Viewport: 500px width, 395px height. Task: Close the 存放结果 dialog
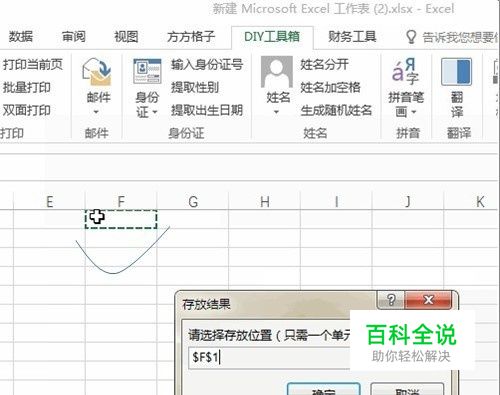(428, 300)
